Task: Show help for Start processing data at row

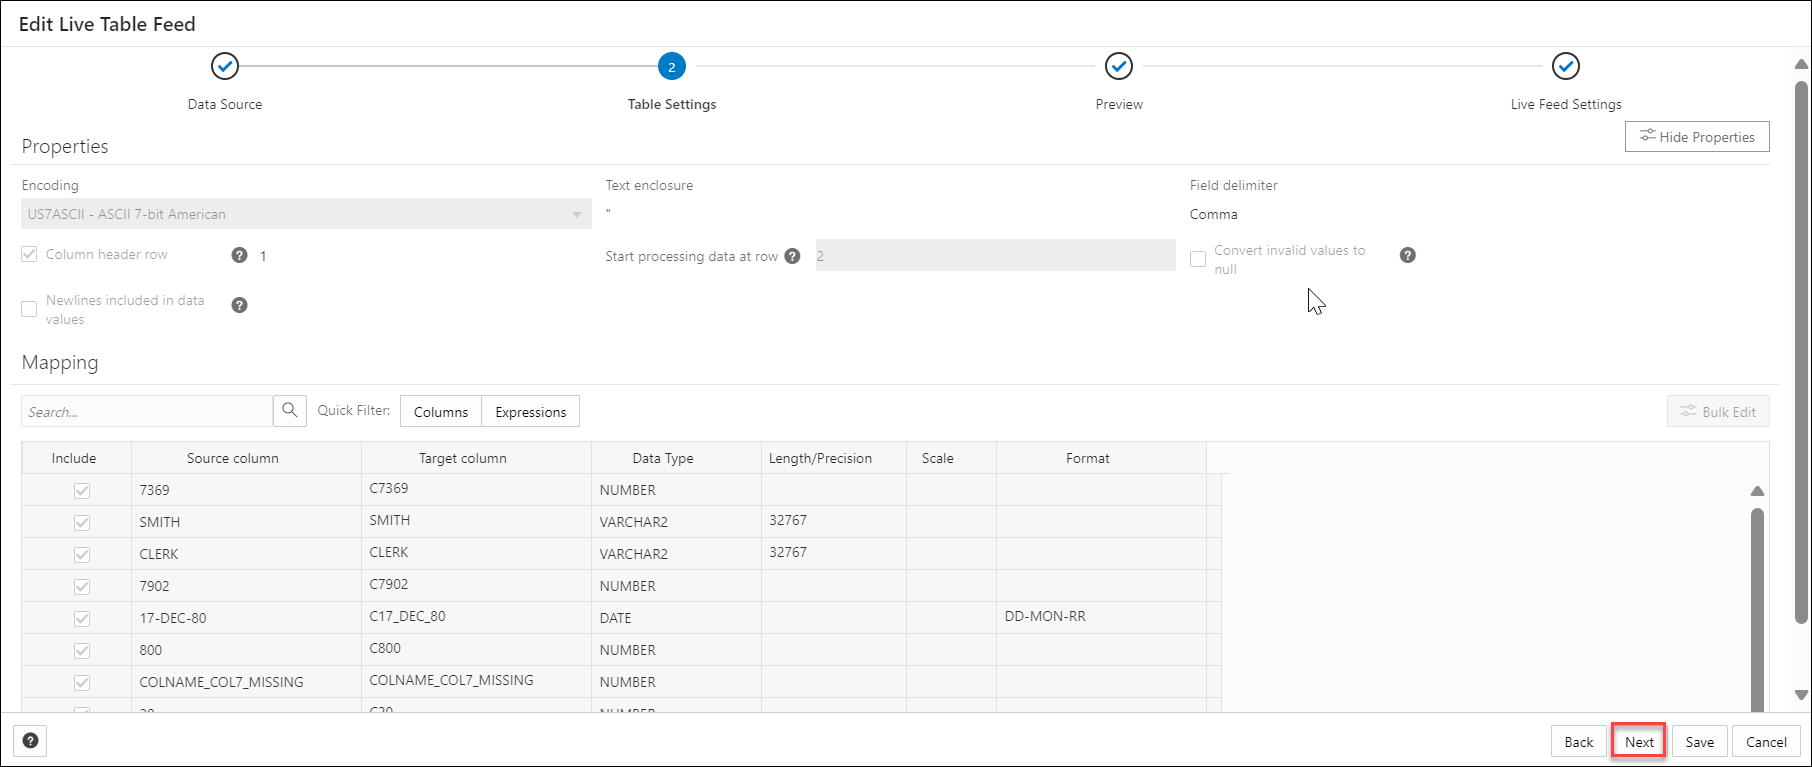Action: click(792, 256)
